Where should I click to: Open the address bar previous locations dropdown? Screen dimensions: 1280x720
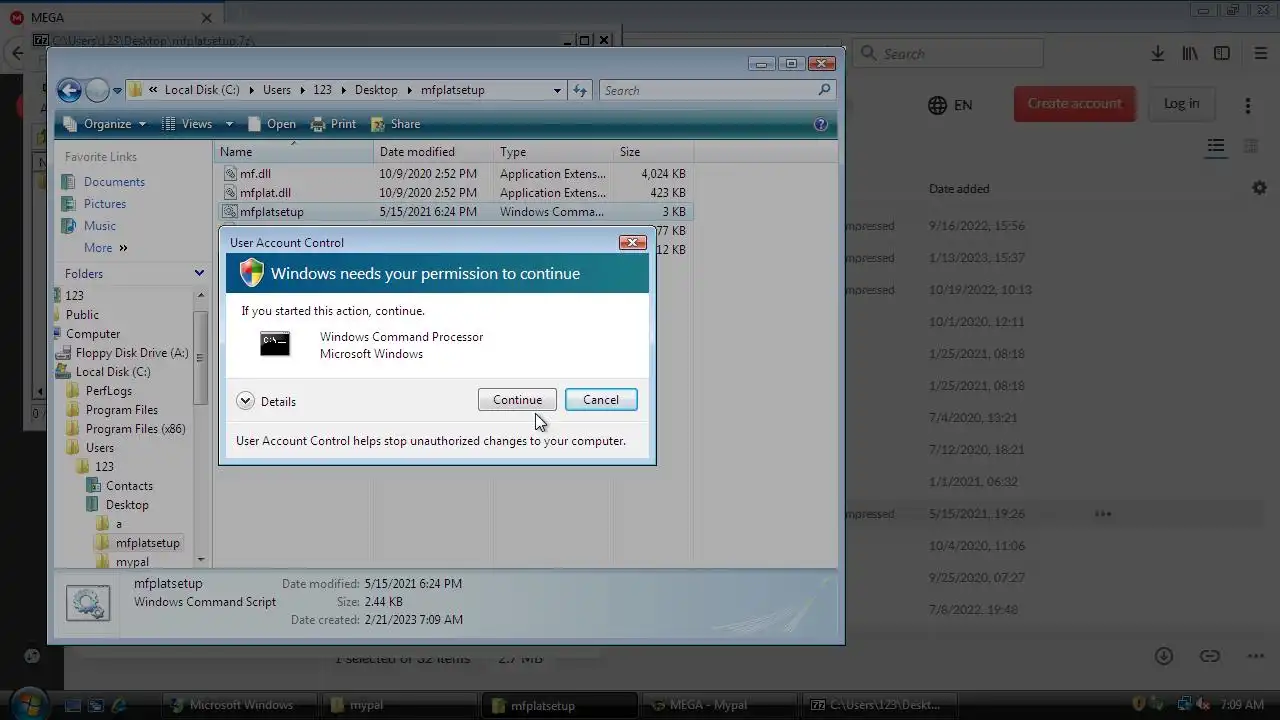pyautogui.click(x=557, y=90)
